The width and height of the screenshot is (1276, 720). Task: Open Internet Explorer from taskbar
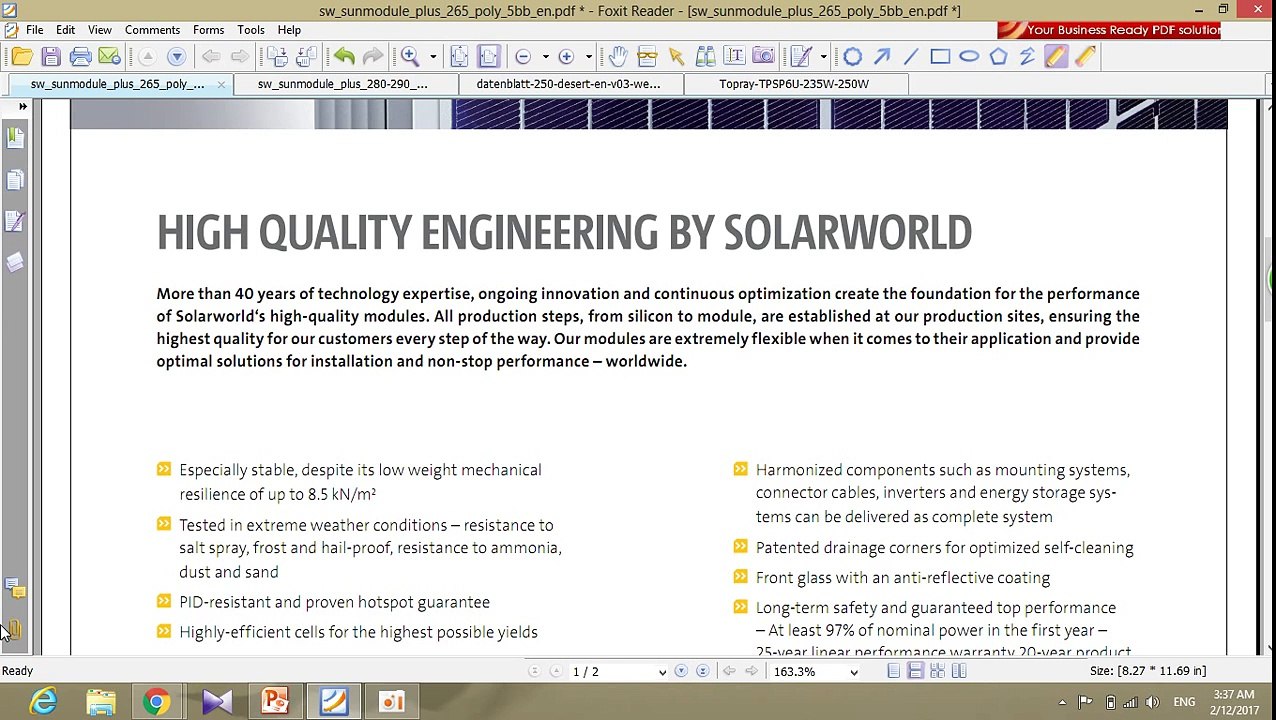pyautogui.click(x=43, y=702)
